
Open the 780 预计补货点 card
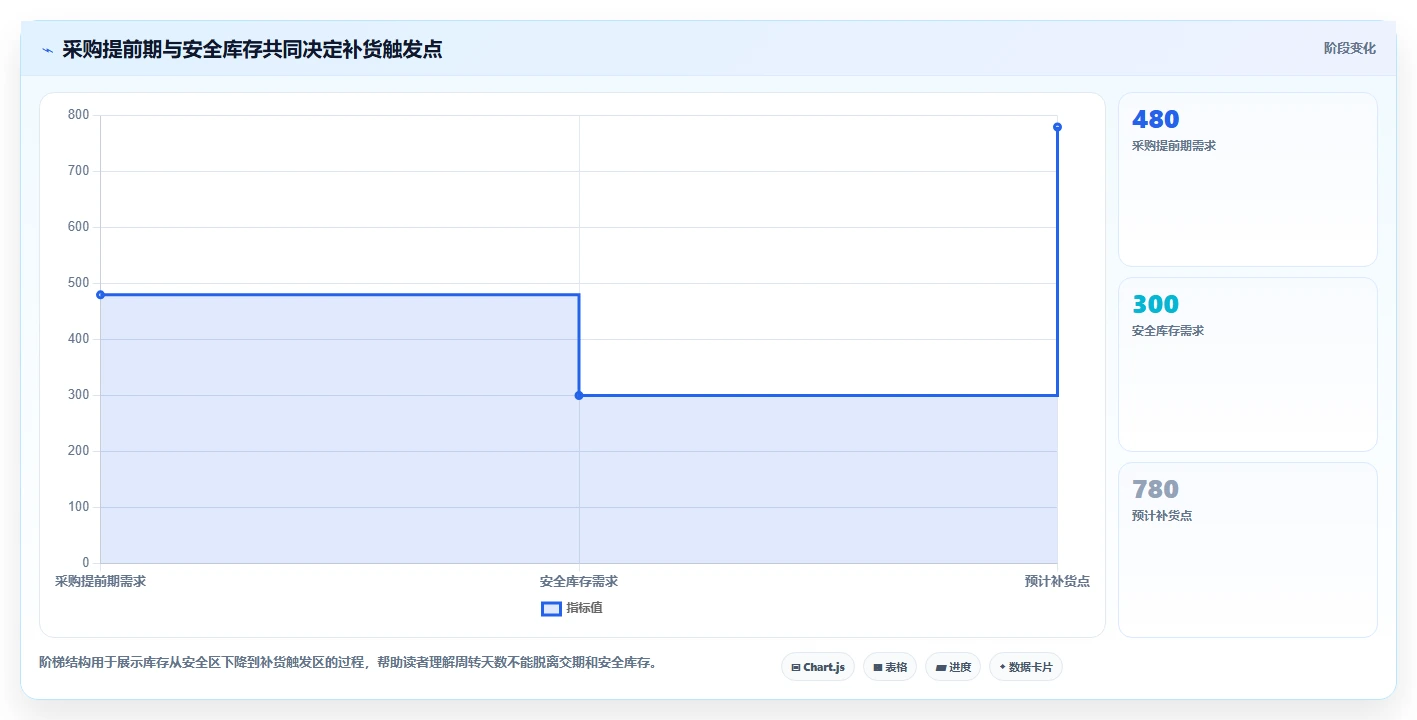click(x=1247, y=550)
